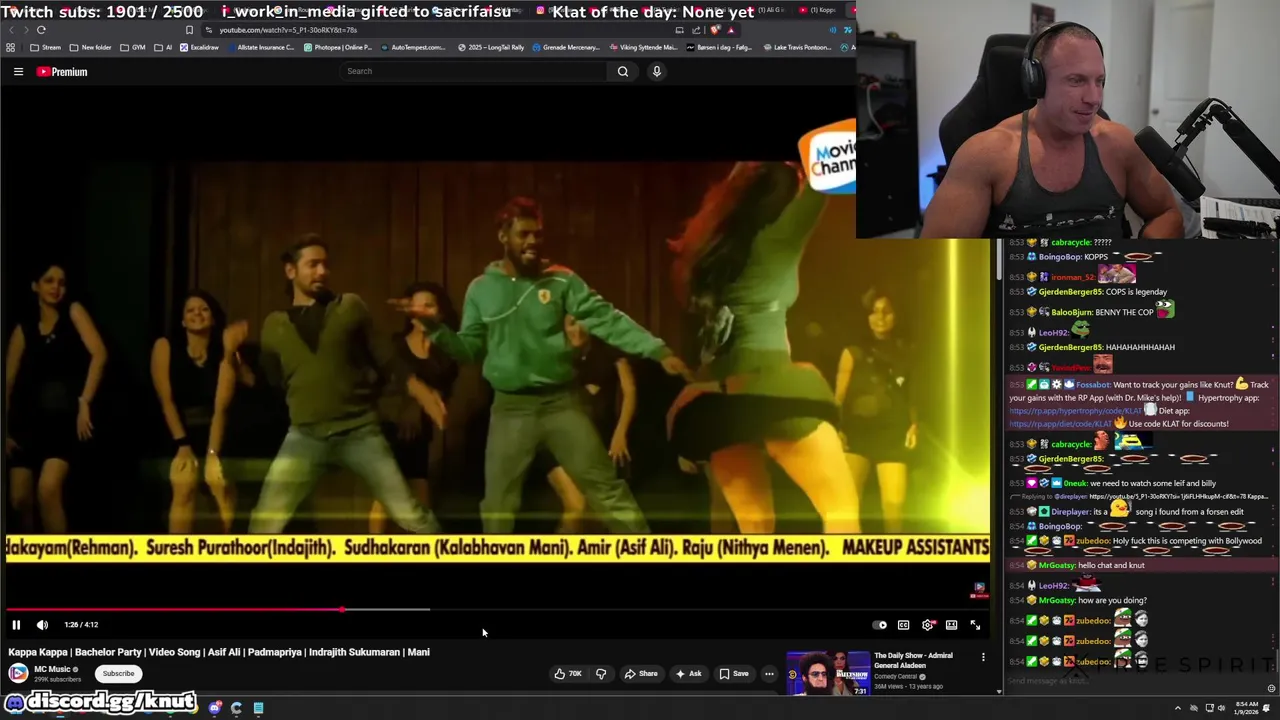
Task: Open the AI bookmarks folder
Action: (x=163, y=47)
